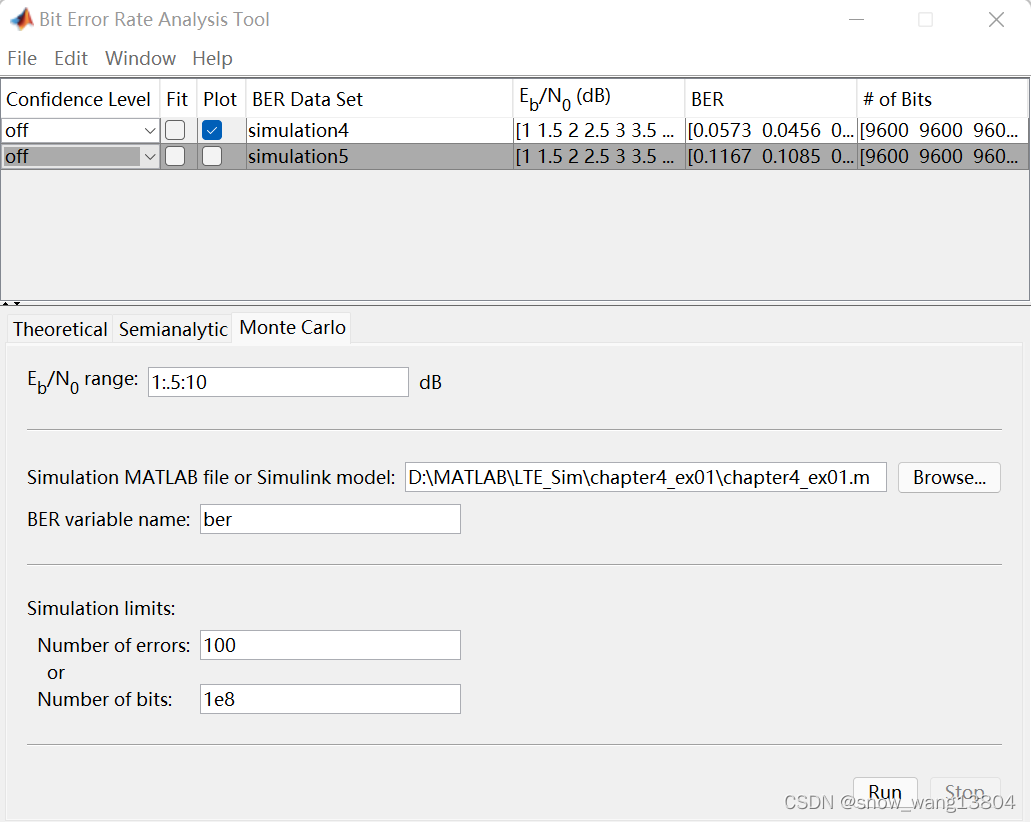Click the simulation file path field
1031x822 pixels.
(646, 477)
